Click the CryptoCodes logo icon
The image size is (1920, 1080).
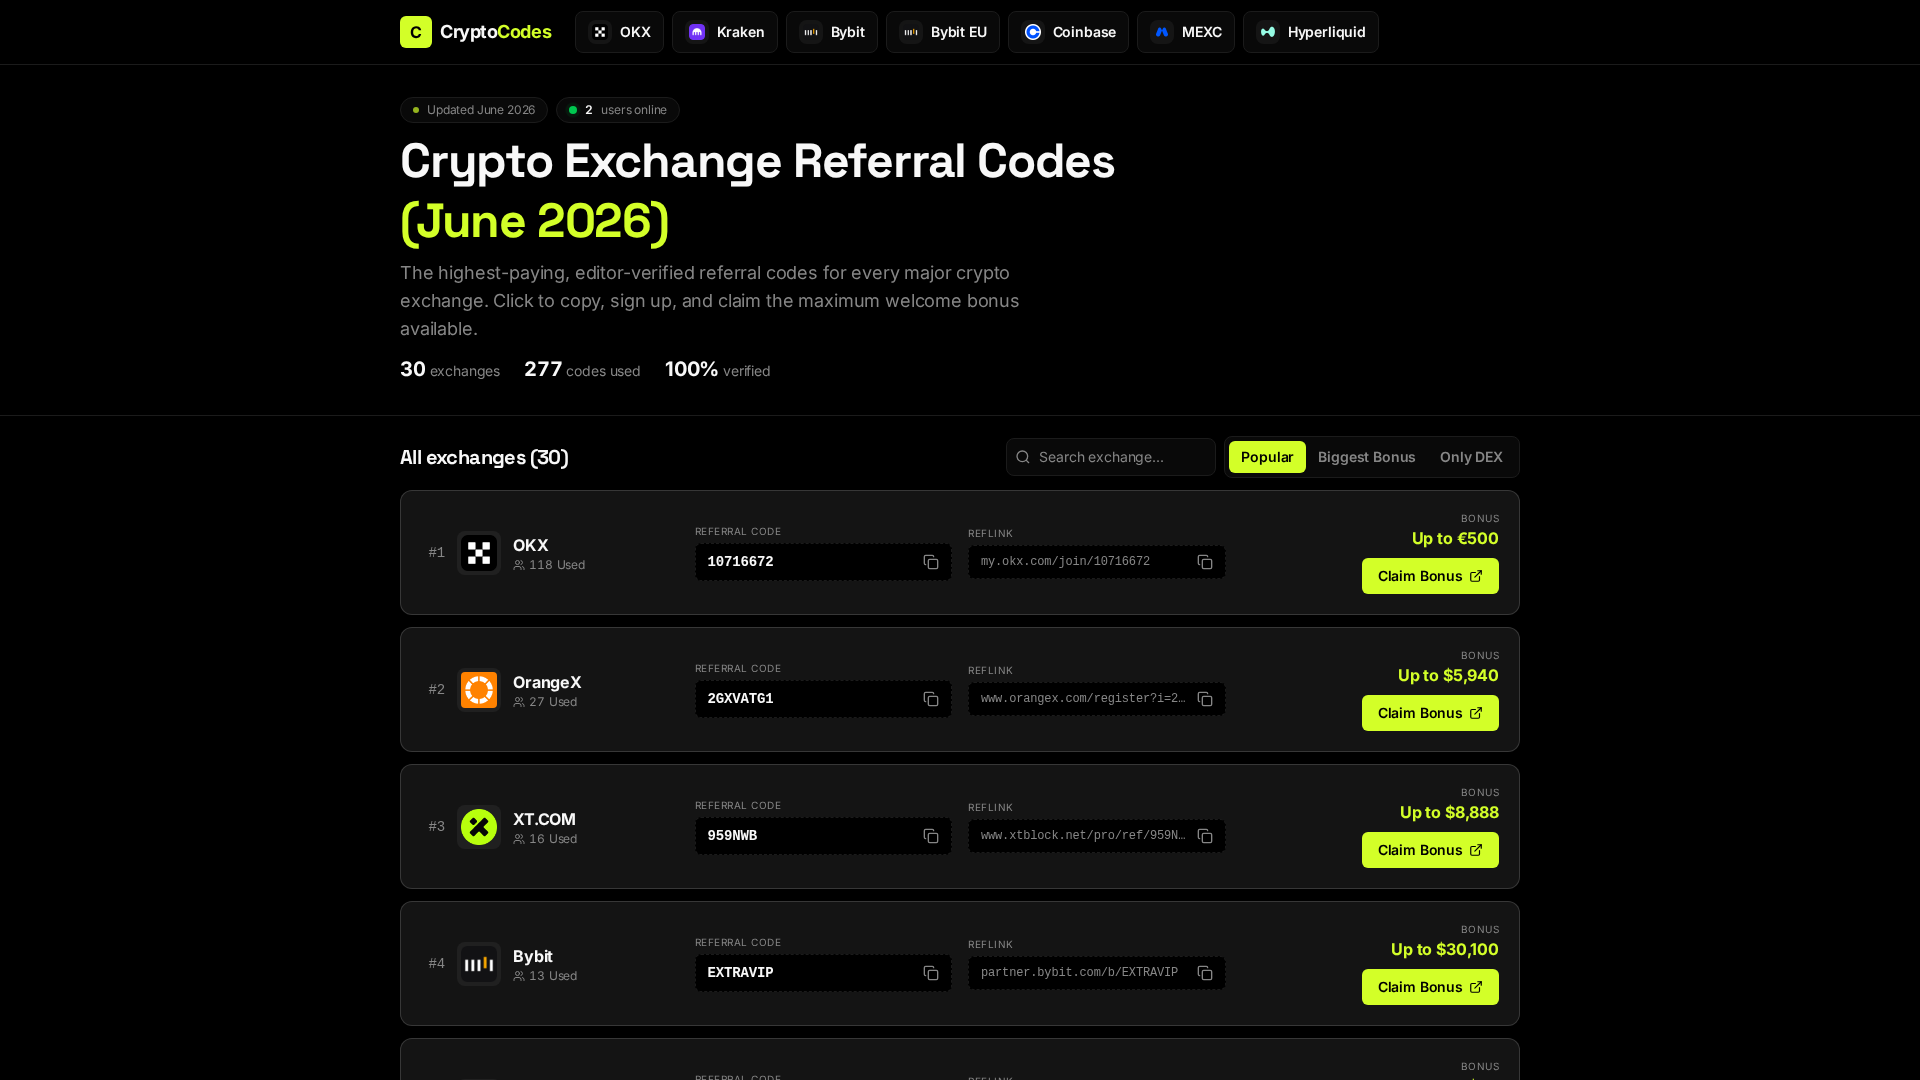tap(416, 32)
